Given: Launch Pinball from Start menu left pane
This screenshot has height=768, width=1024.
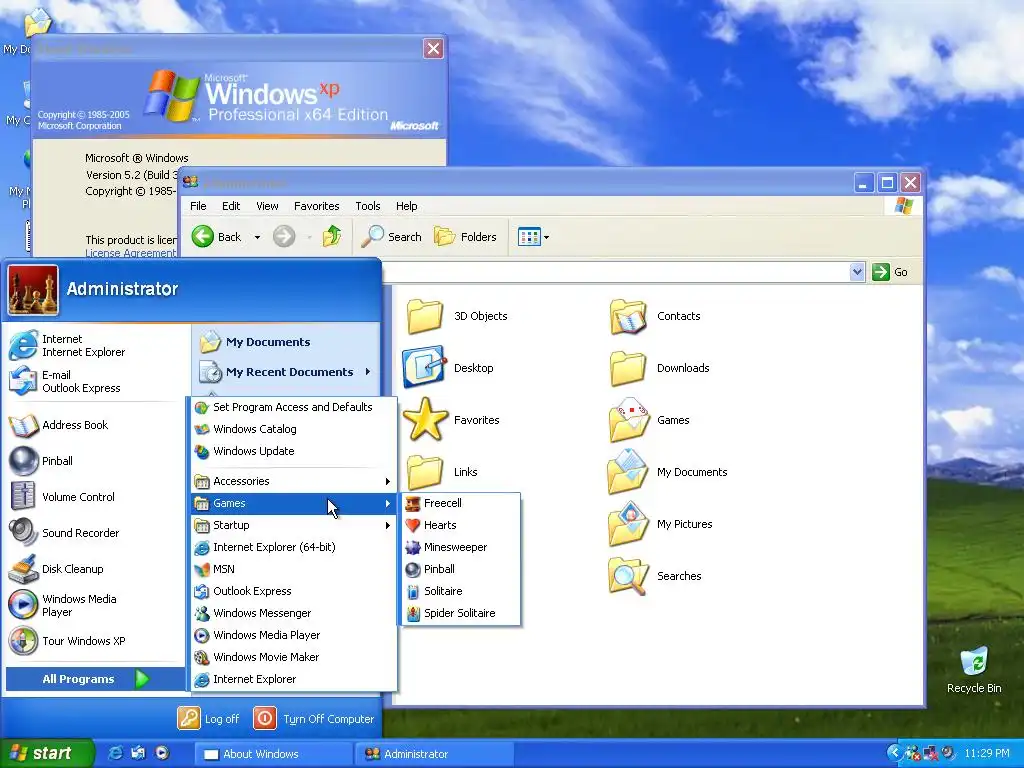Looking at the screenshot, I should 97,461.
